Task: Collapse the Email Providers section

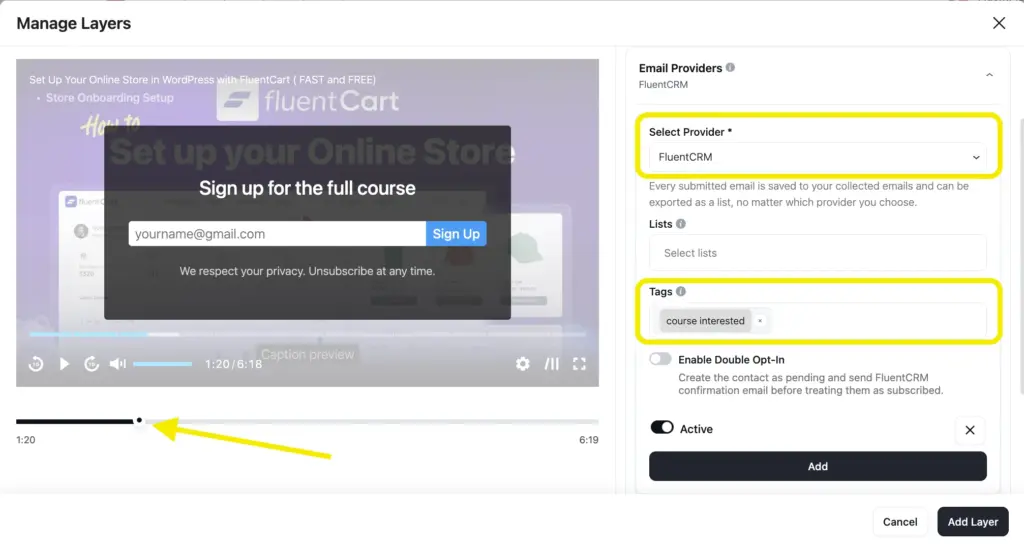Action: point(989,75)
